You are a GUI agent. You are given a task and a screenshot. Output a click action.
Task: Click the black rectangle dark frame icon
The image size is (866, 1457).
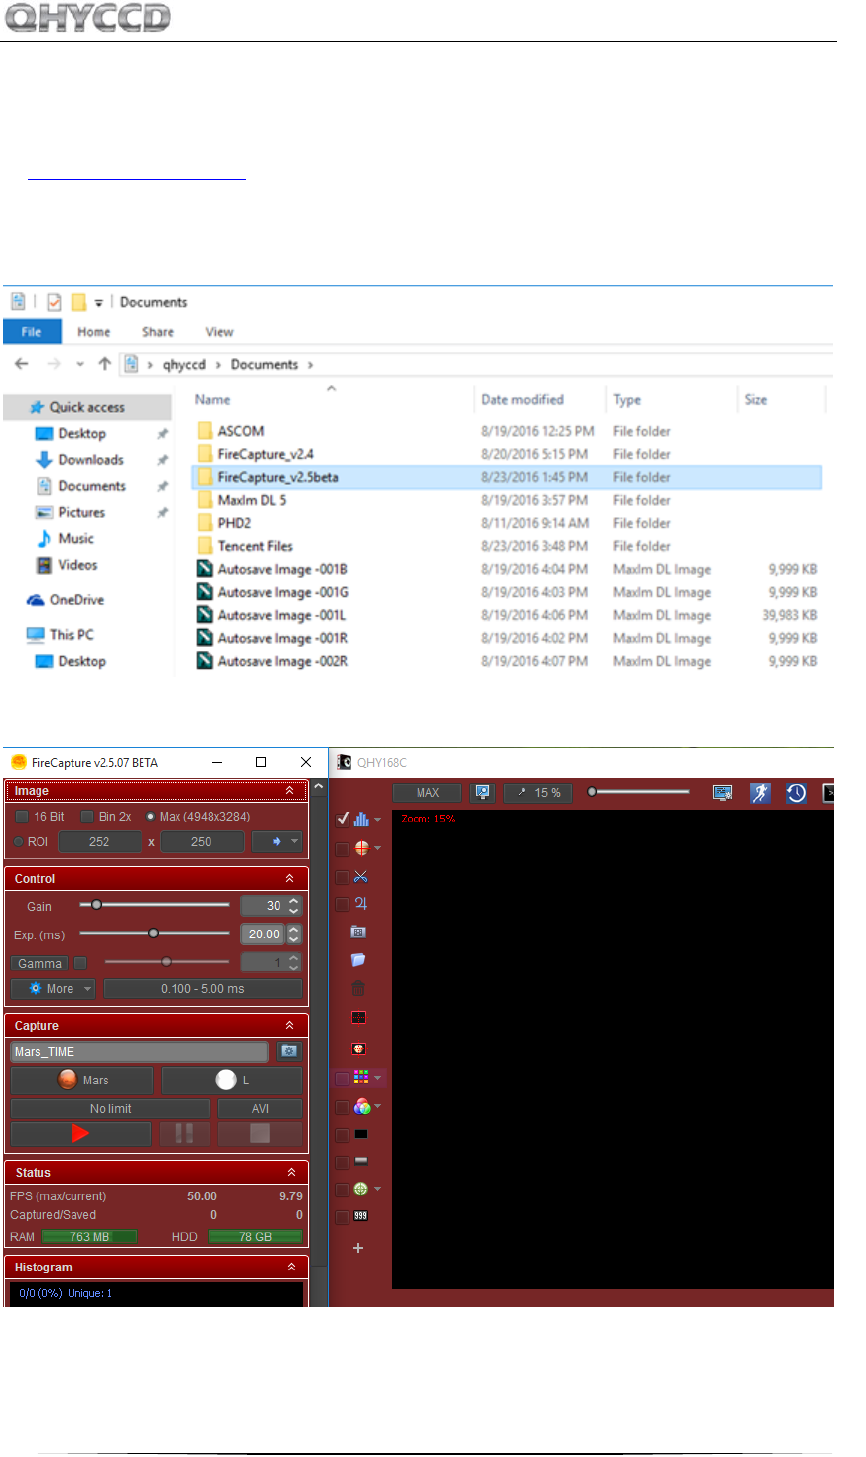tap(361, 1135)
